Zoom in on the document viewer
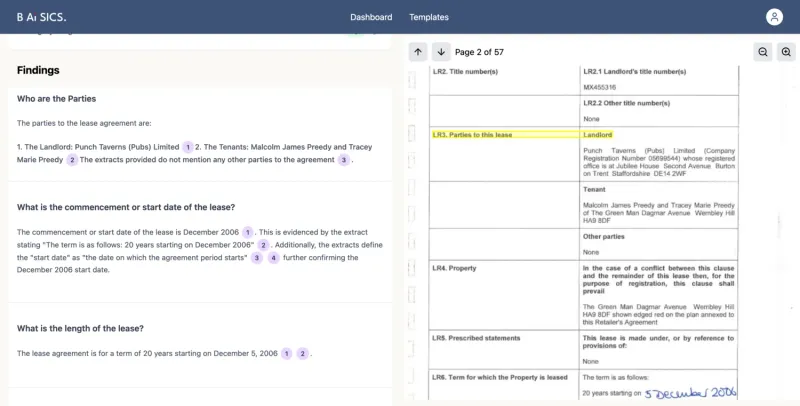800x406 pixels. 786,52
